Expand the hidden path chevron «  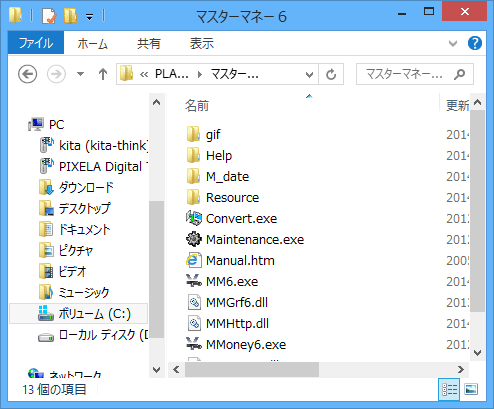[x=144, y=74]
